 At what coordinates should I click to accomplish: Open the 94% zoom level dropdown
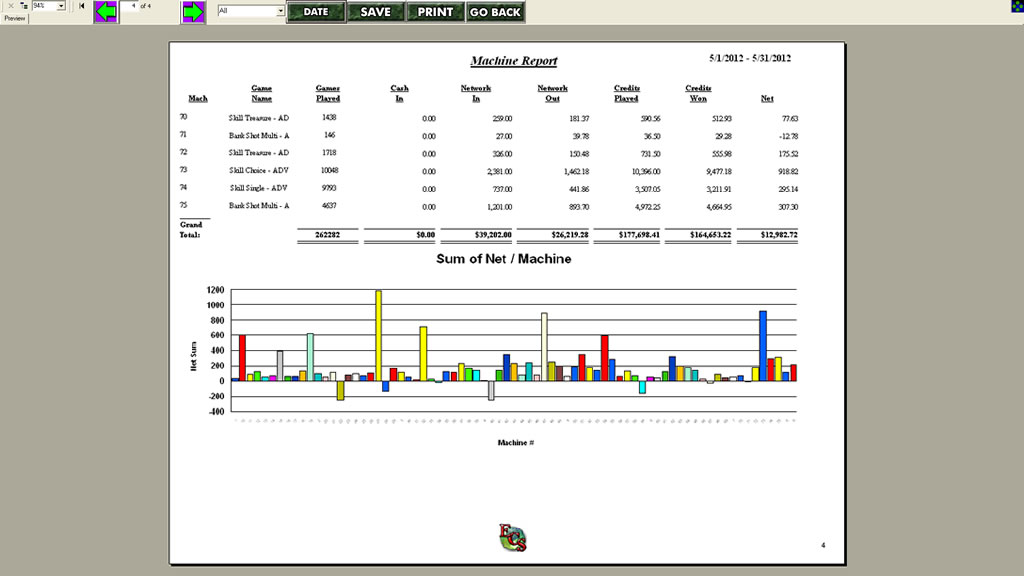[x=61, y=6]
